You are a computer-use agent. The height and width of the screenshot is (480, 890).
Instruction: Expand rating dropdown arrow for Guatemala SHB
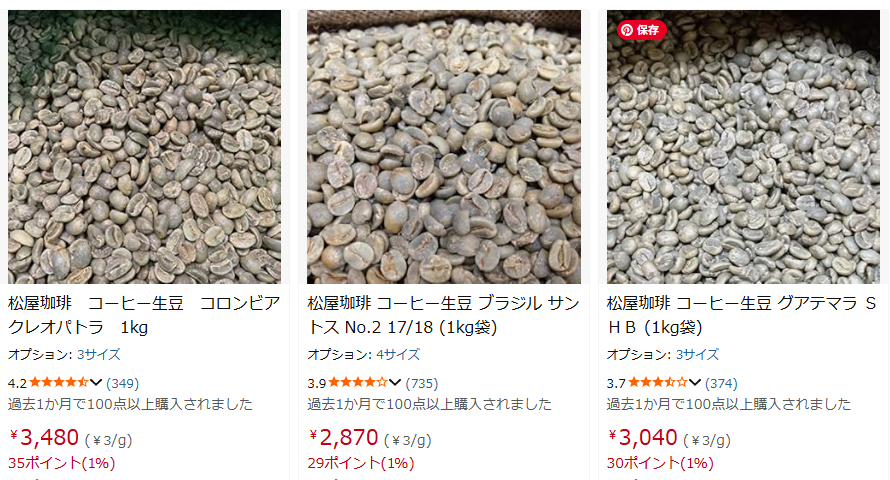[x=695, y=382]
